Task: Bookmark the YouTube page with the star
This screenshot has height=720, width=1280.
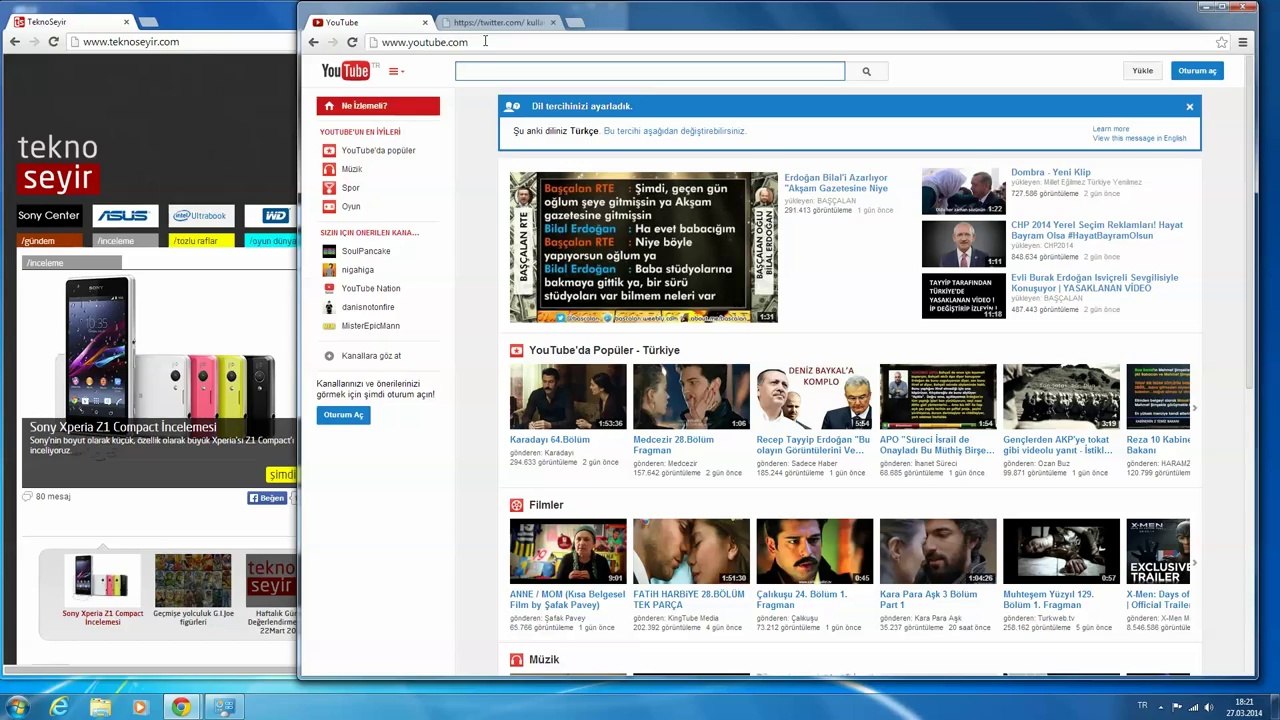Action: [x=1221, y=42]
